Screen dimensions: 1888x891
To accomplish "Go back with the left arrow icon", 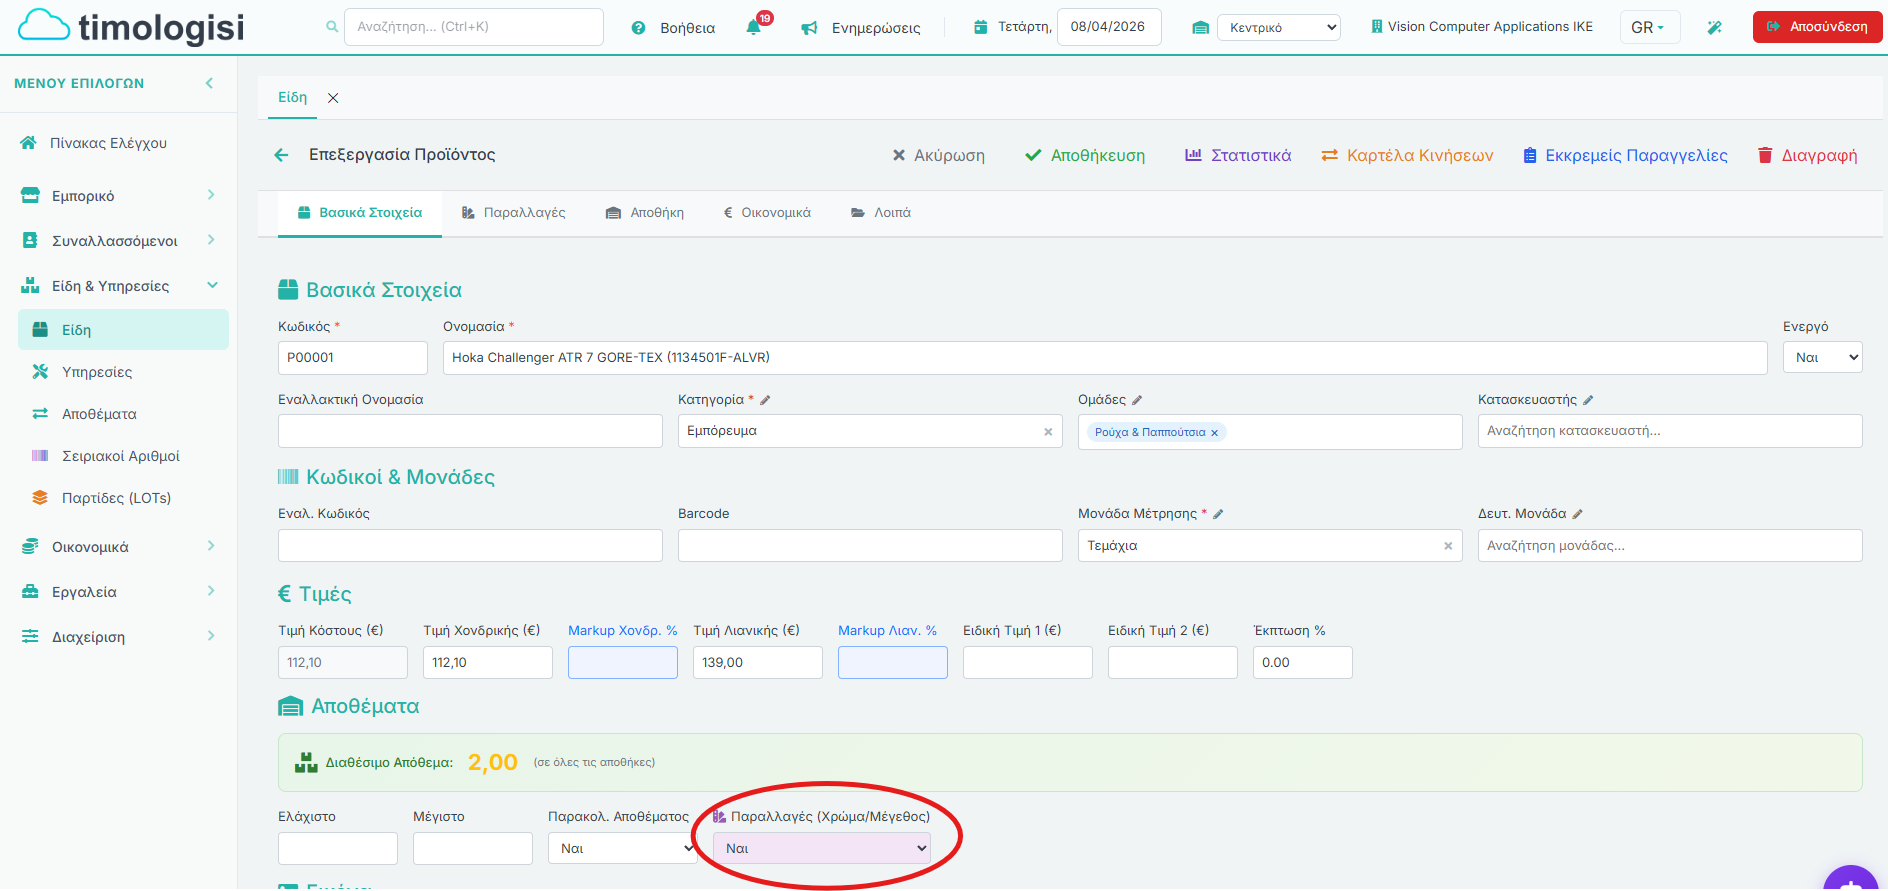I will [281, 155].
